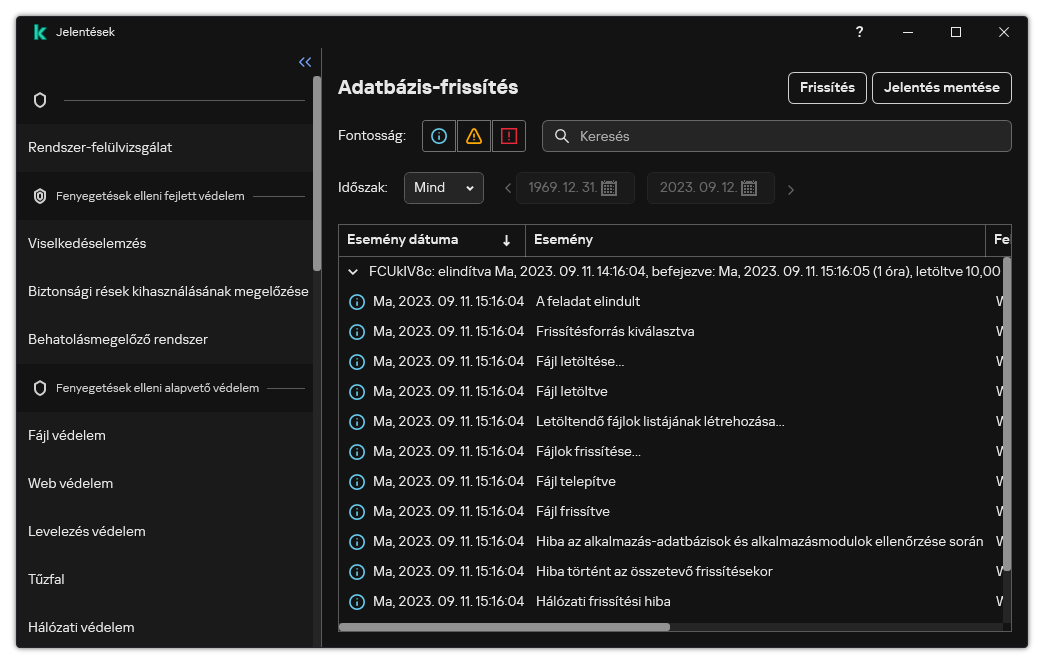
Task: Click the horizontal scrollbar under event table
Action: pos(505,627)
